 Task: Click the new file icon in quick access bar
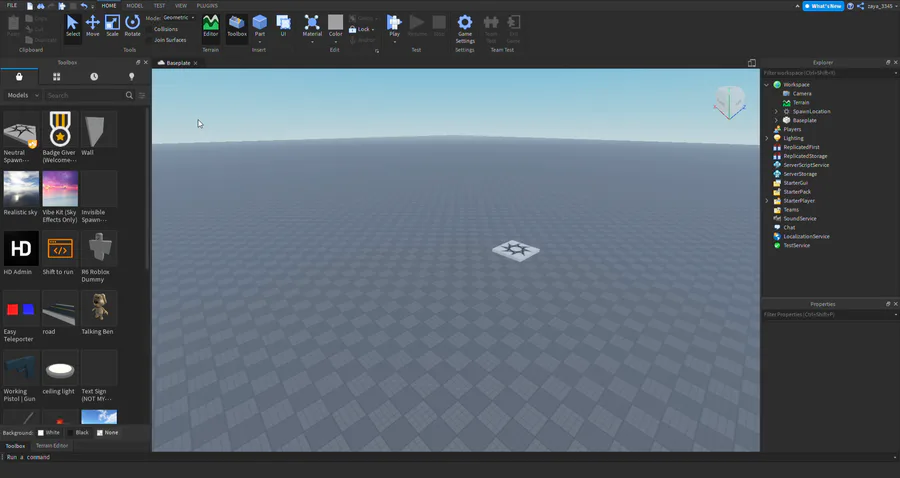[x=30, y=6]
